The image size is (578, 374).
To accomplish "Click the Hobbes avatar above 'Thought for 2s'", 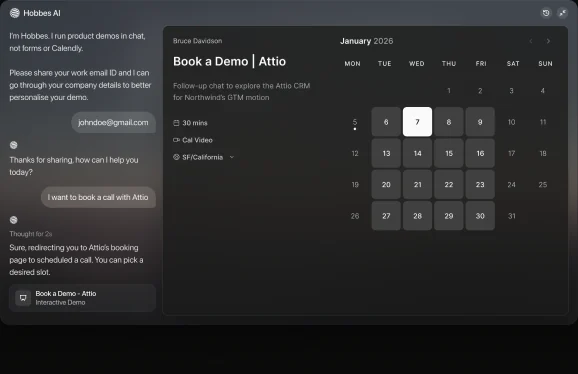I will (x=14, y=220).
